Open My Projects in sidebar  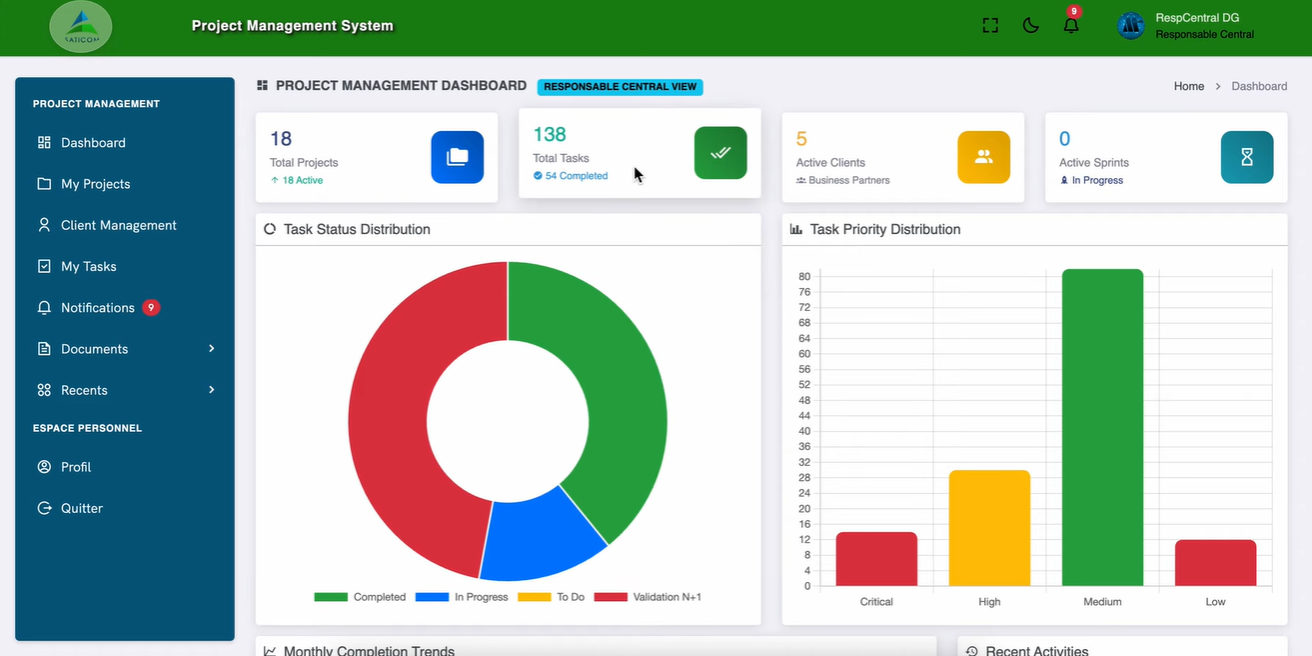point(95,184)
